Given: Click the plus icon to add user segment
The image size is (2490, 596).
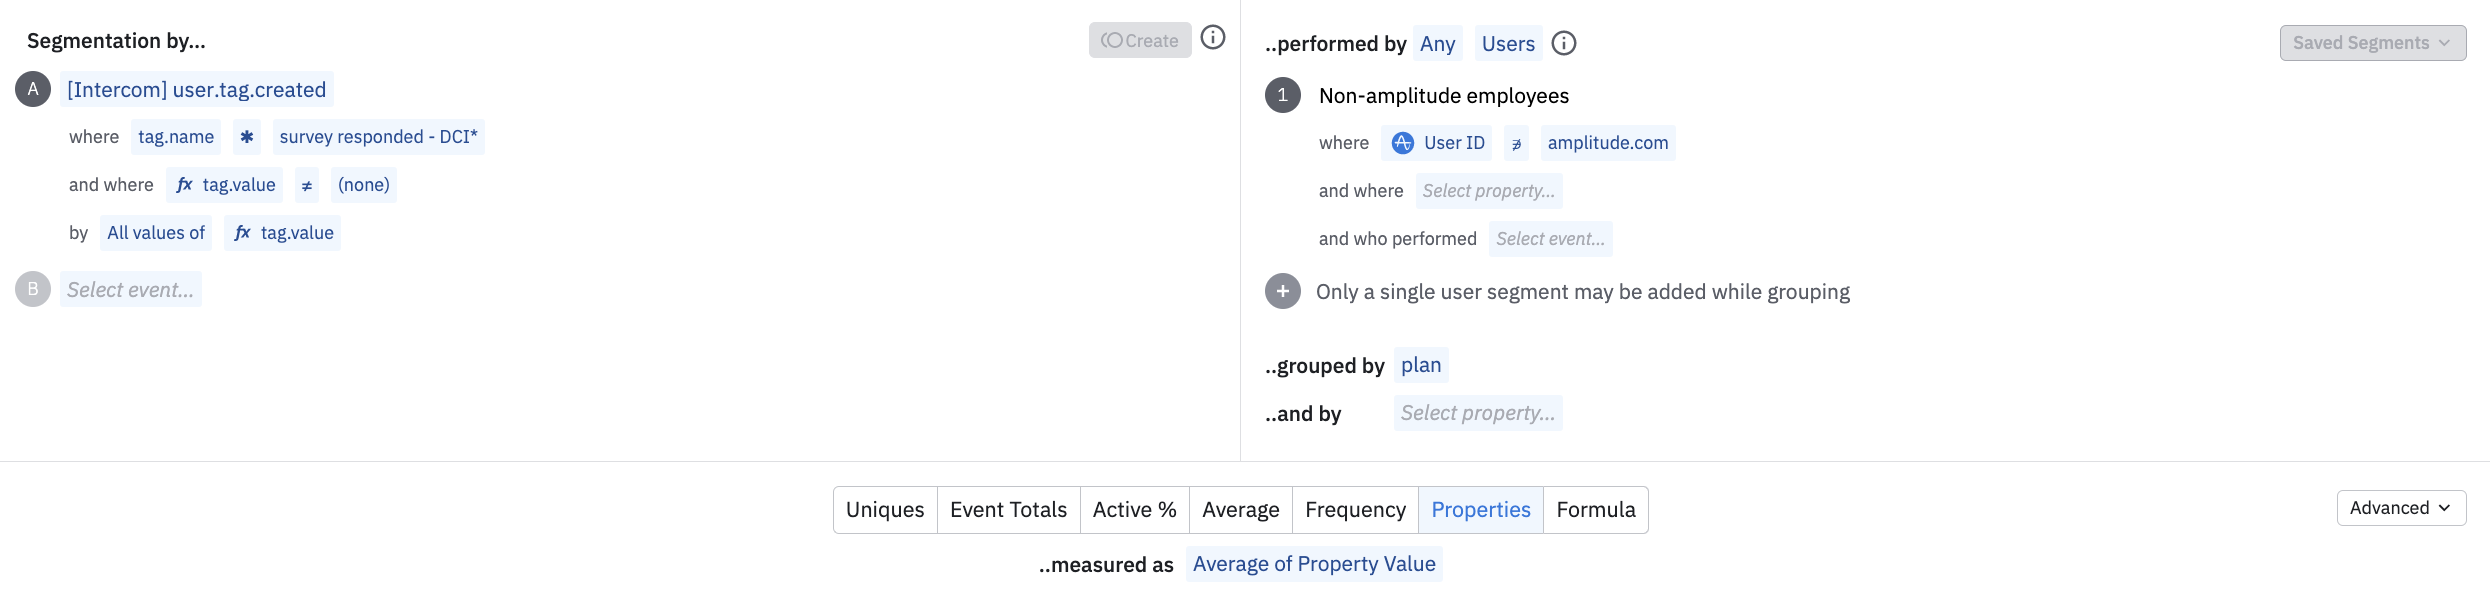Looking at the screenshot, I should coord(1282,291).
